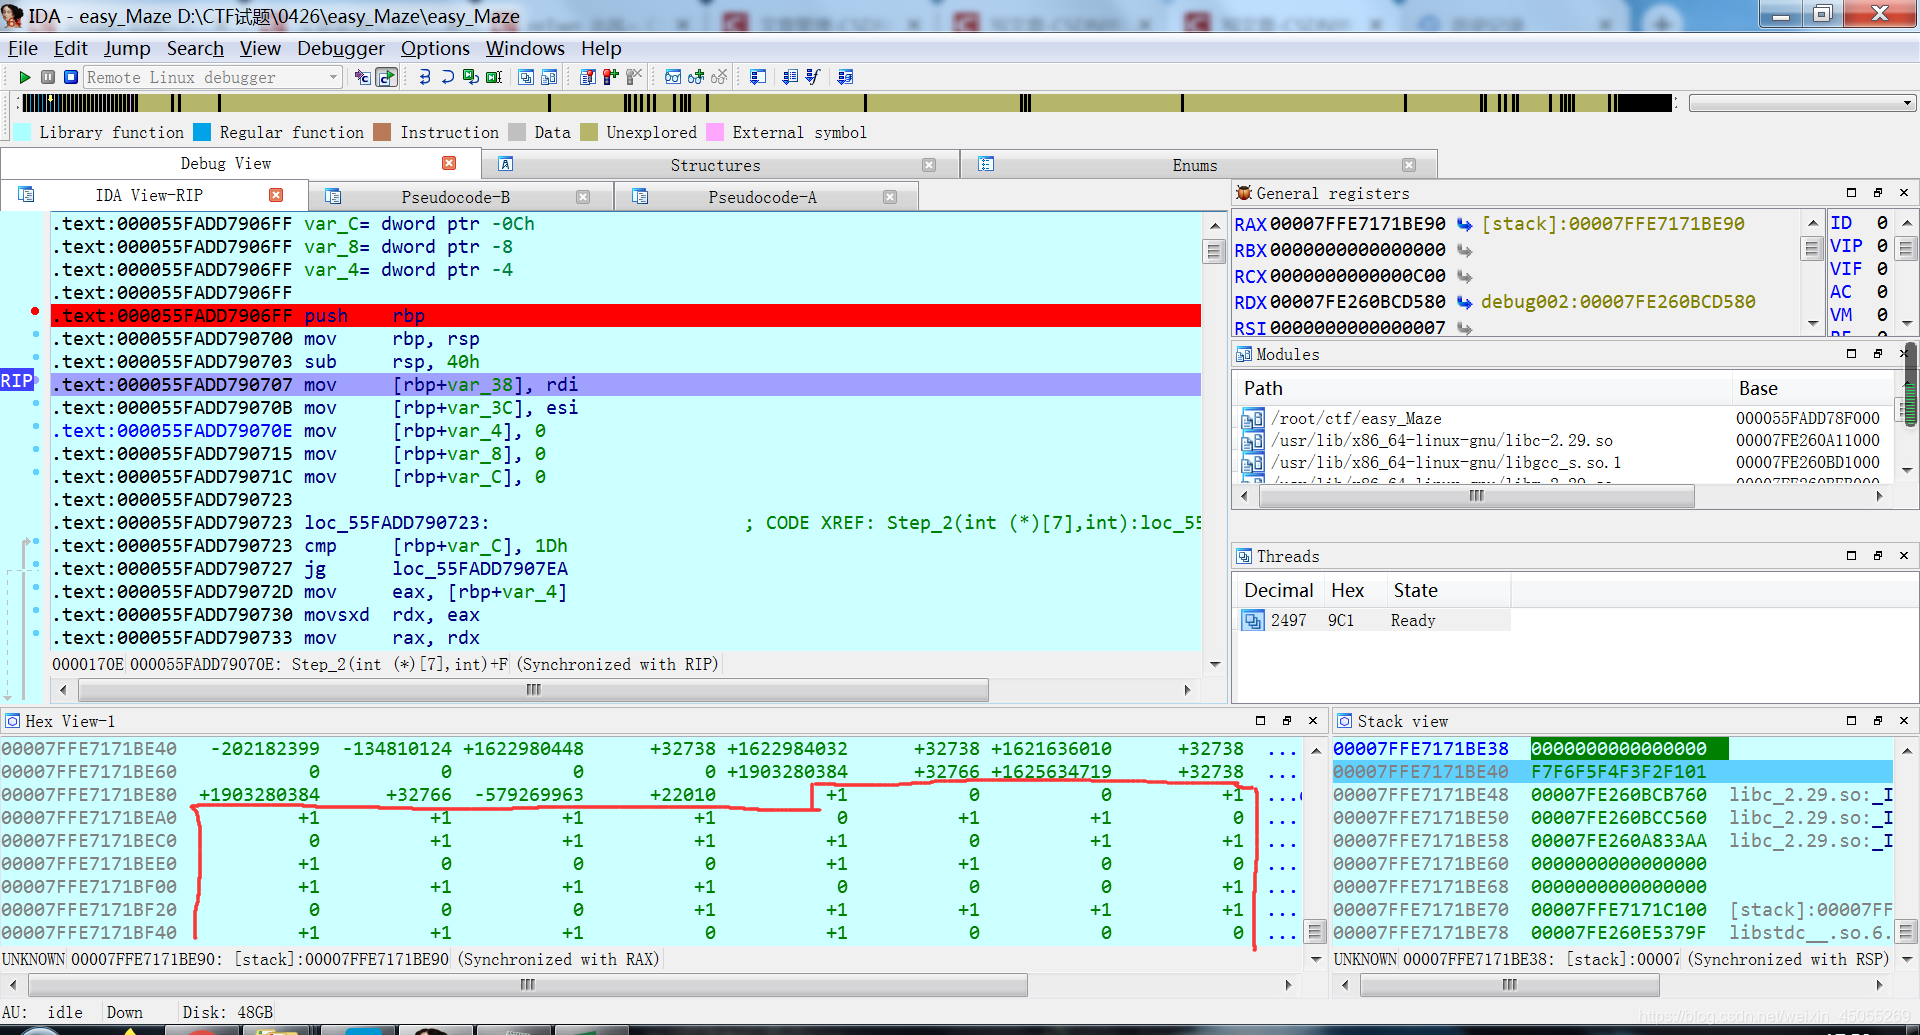Image resolution: width=1920 pixels, height=1035 pixels.
Task: Click the Step into toolbar icon
Action: (424, 77)
